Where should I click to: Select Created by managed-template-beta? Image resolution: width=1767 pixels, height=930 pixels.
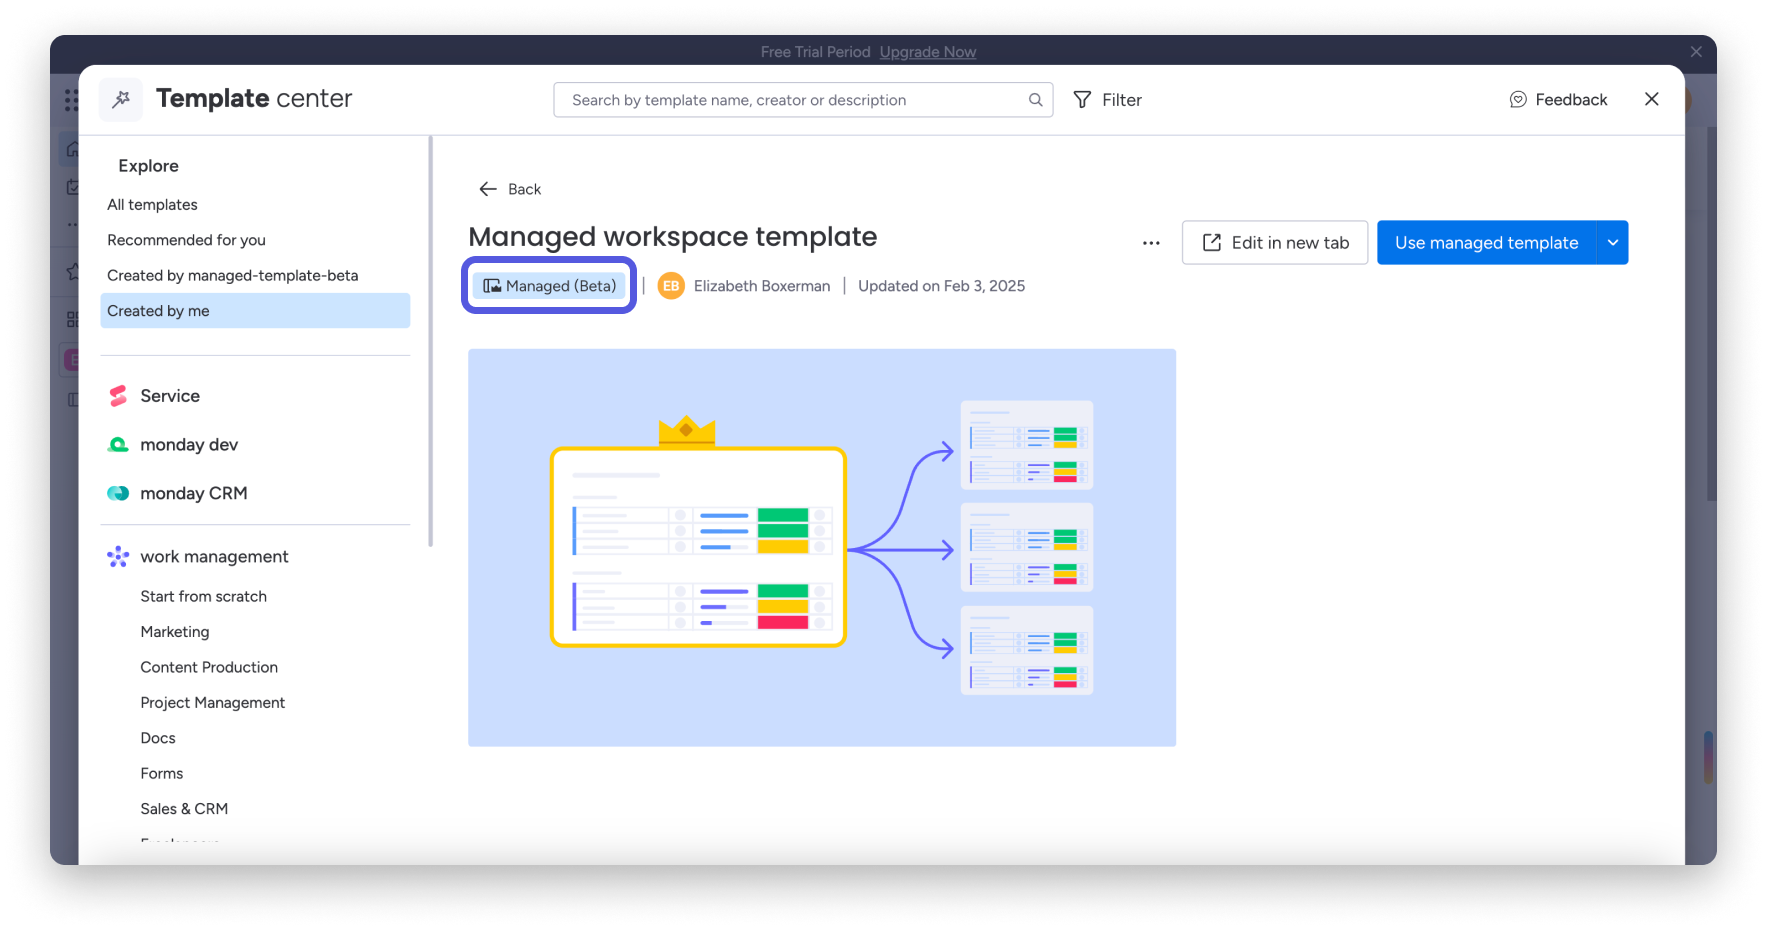coord(255,275)
